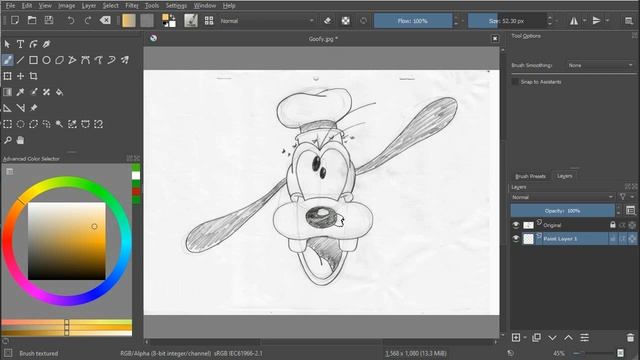
Task: Open Brush Smoothing dropdown
Action: click(600, 65)
